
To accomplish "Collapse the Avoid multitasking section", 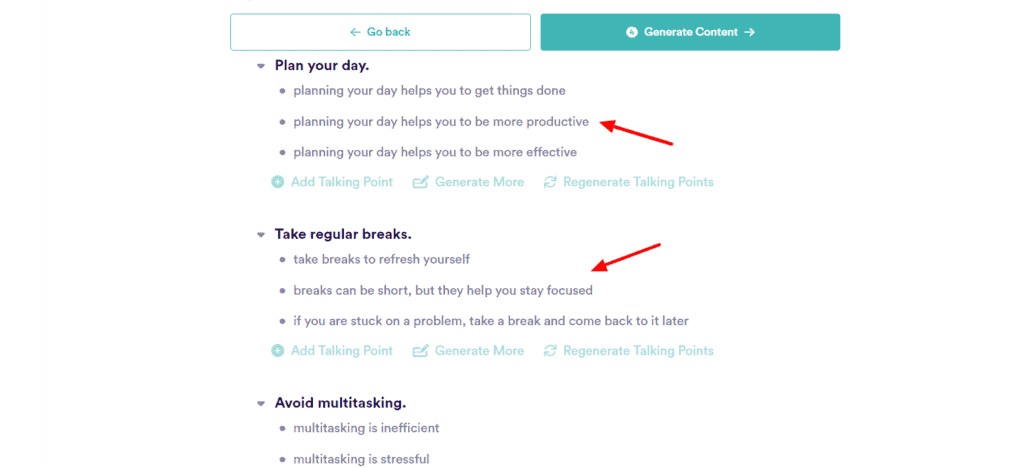I will coord(261,404).
